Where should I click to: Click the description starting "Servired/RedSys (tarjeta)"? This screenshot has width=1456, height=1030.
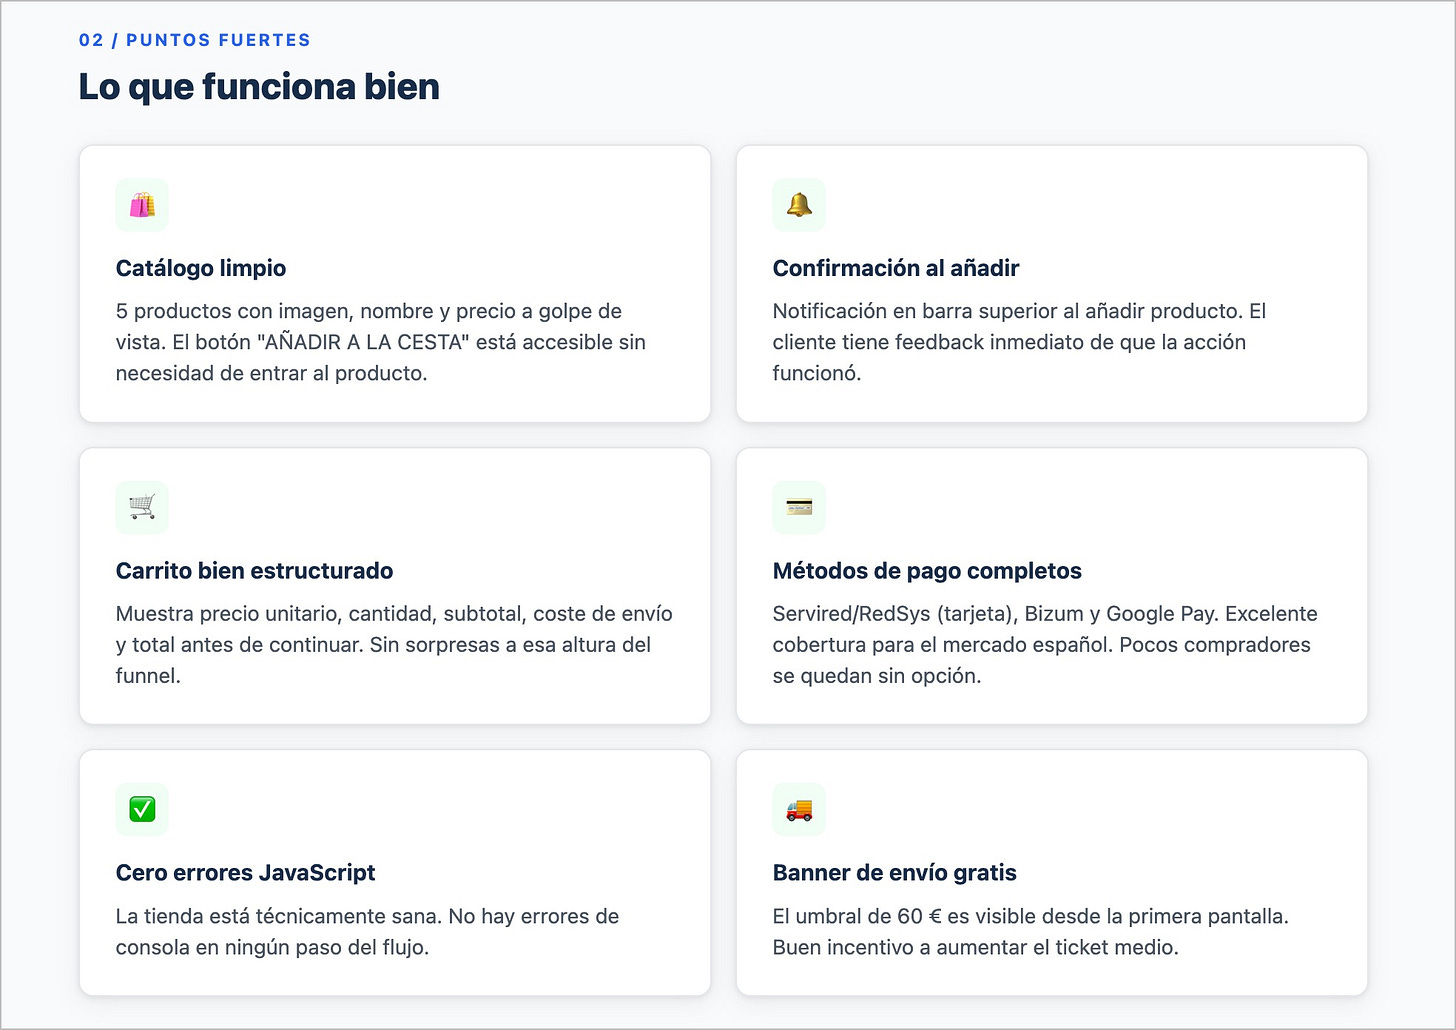[1045, 645]
